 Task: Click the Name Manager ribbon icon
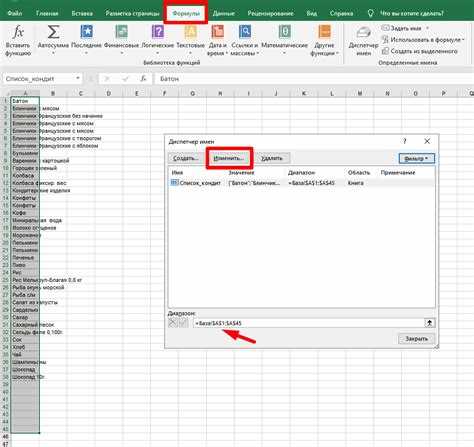coord(363,33)
